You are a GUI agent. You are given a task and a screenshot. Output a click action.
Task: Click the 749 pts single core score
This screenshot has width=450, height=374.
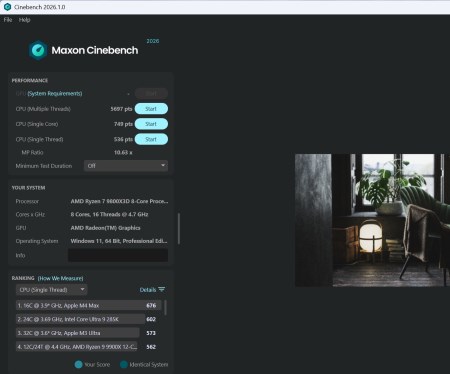[123, 124]
